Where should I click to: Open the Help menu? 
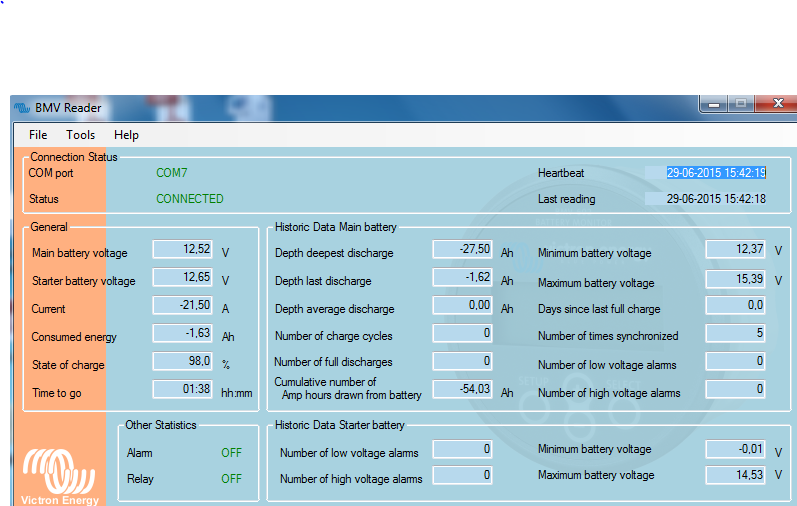[x=126, y=135]
